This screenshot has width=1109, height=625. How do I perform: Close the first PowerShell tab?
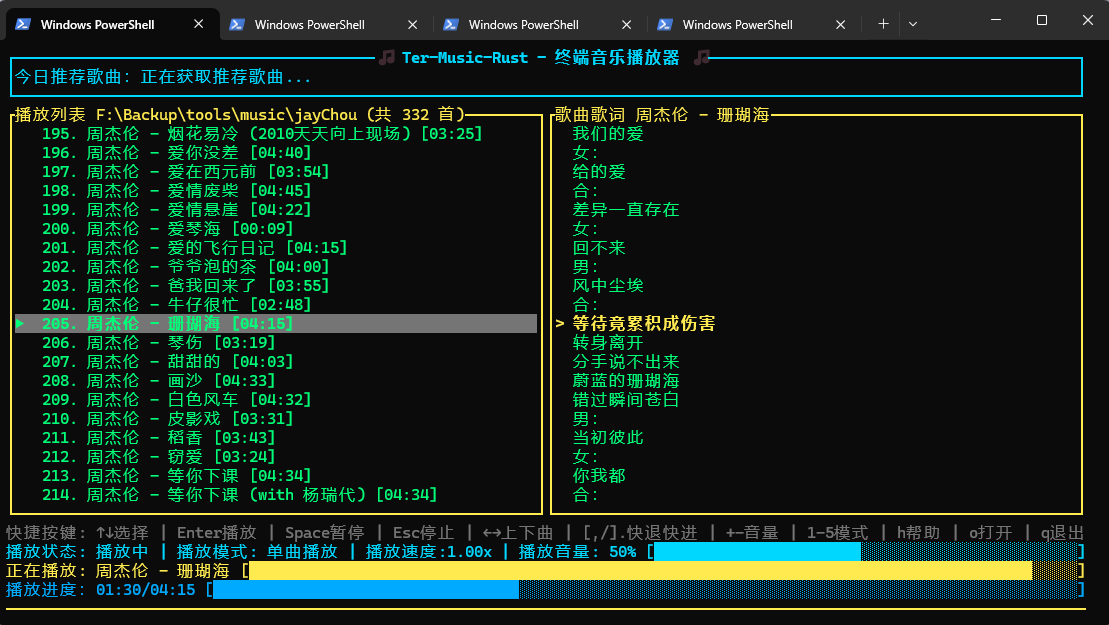point(199,24)
